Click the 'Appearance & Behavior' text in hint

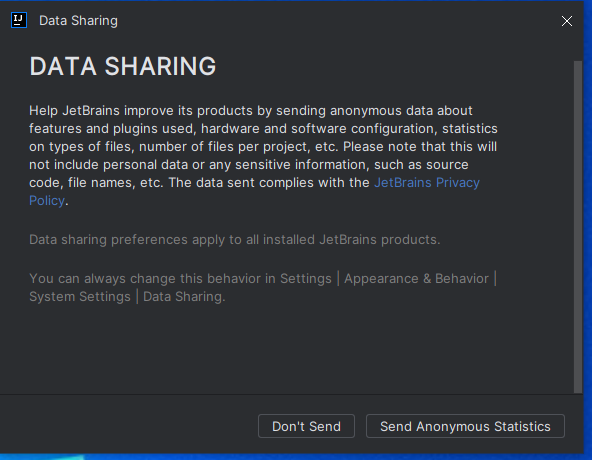pos(416,279)
